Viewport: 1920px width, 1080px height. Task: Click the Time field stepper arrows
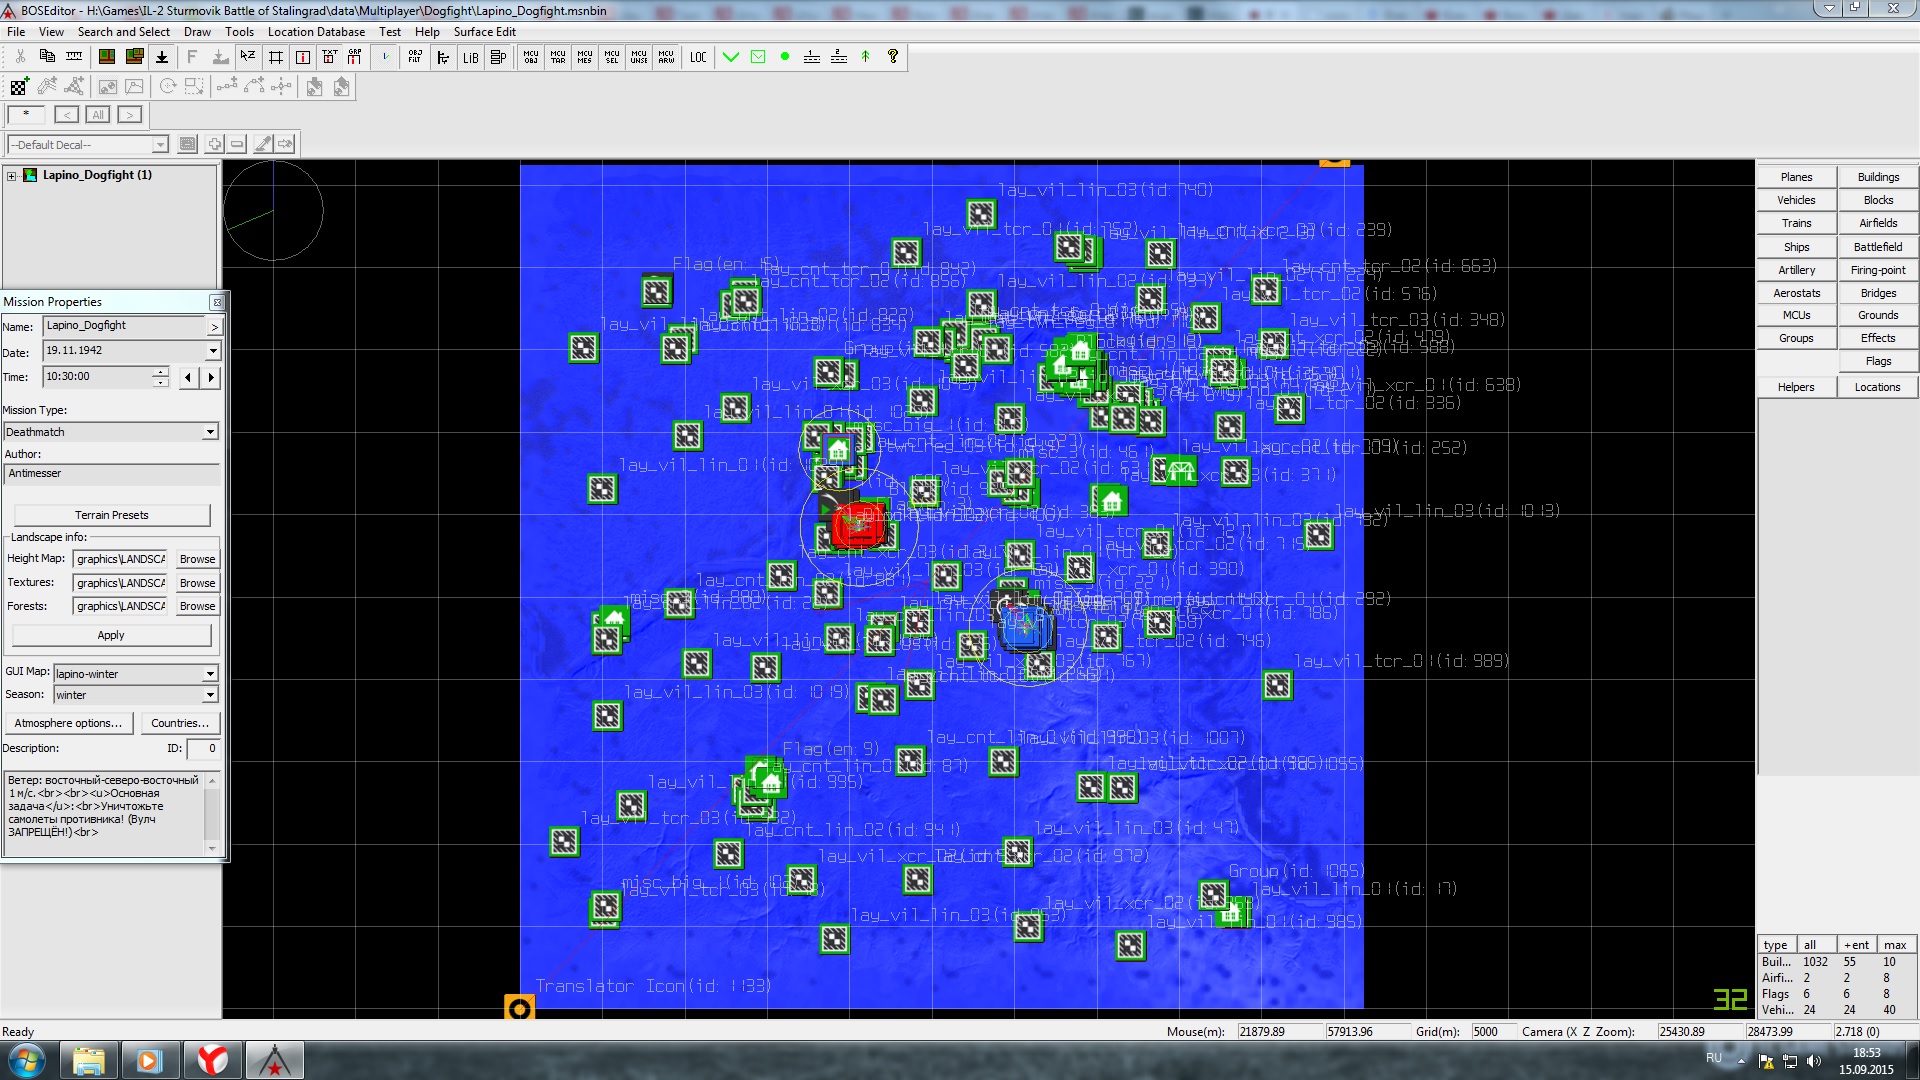(160, 377)
